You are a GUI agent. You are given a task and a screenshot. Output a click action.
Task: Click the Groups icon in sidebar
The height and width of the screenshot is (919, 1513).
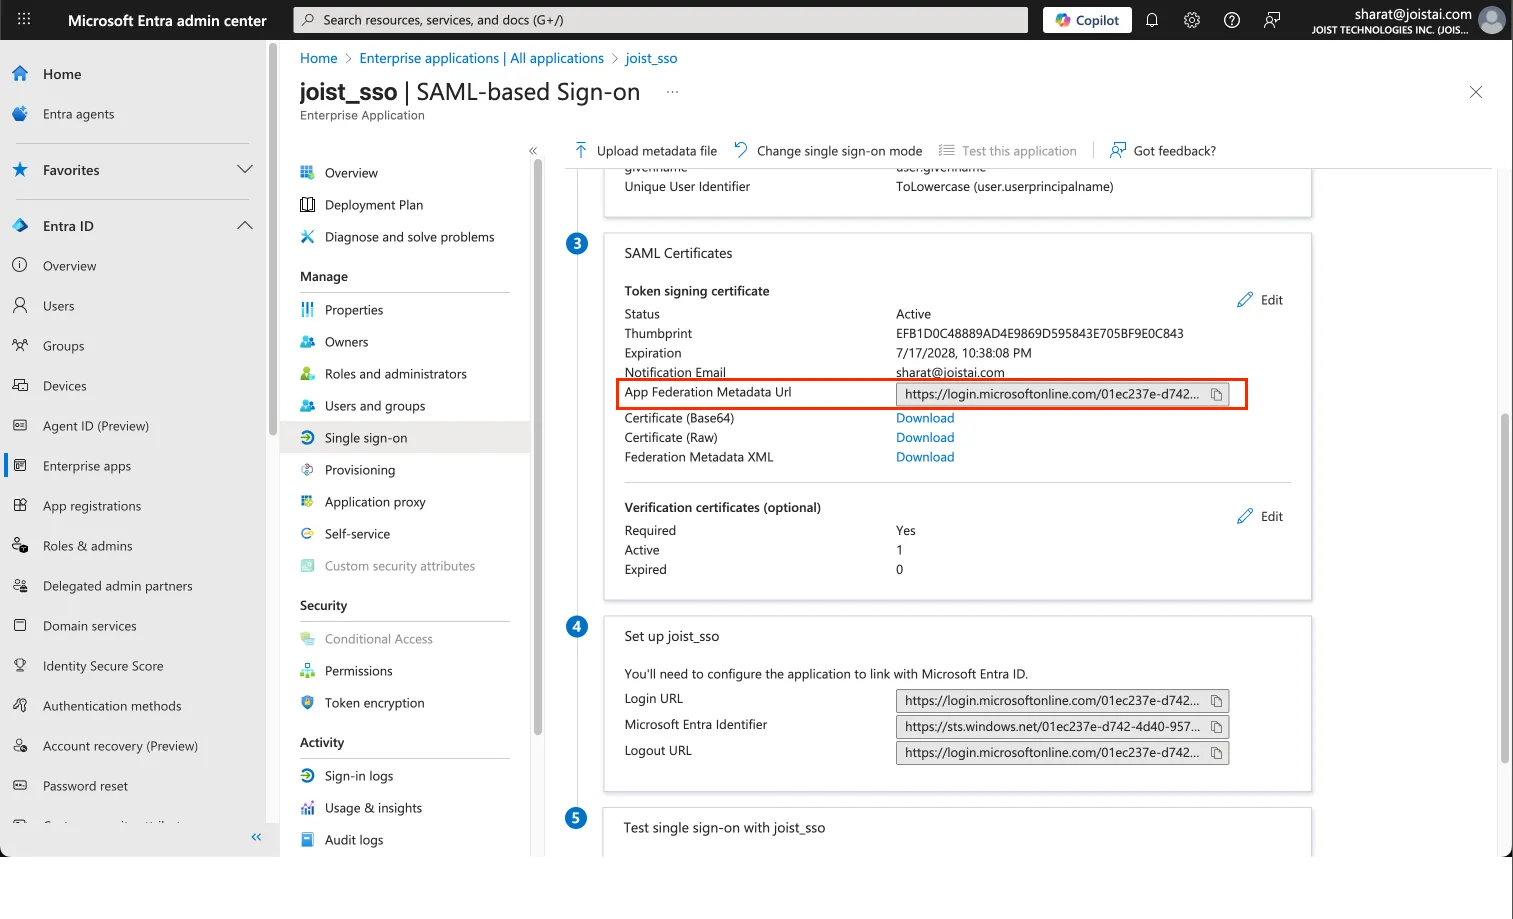(20, 346)
